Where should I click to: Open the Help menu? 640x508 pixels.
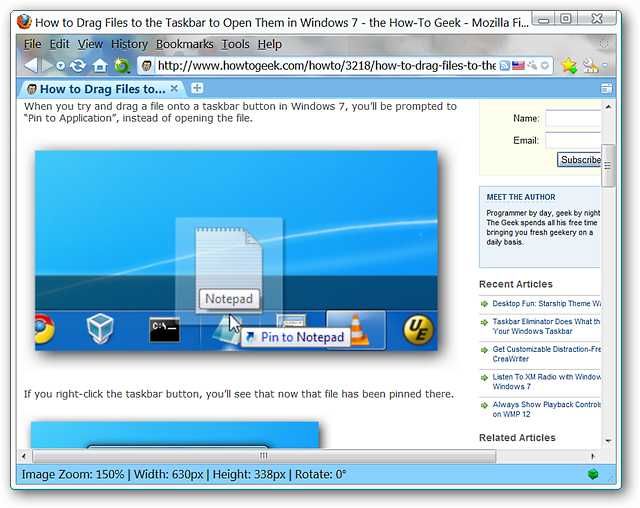[269, 44]
